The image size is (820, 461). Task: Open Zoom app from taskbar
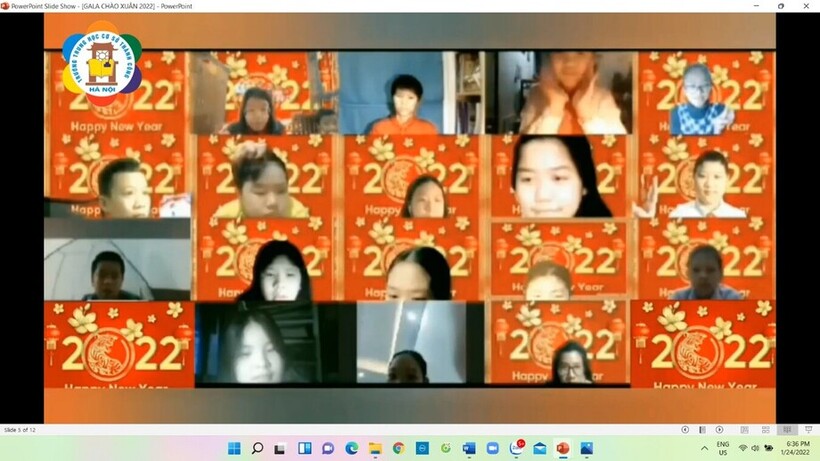pos(492,448)
